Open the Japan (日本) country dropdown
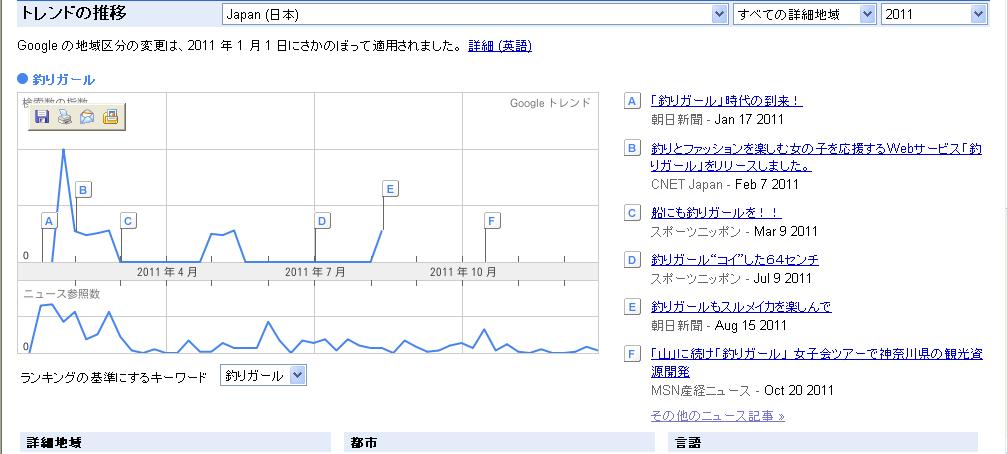 [x=475, y=15]
